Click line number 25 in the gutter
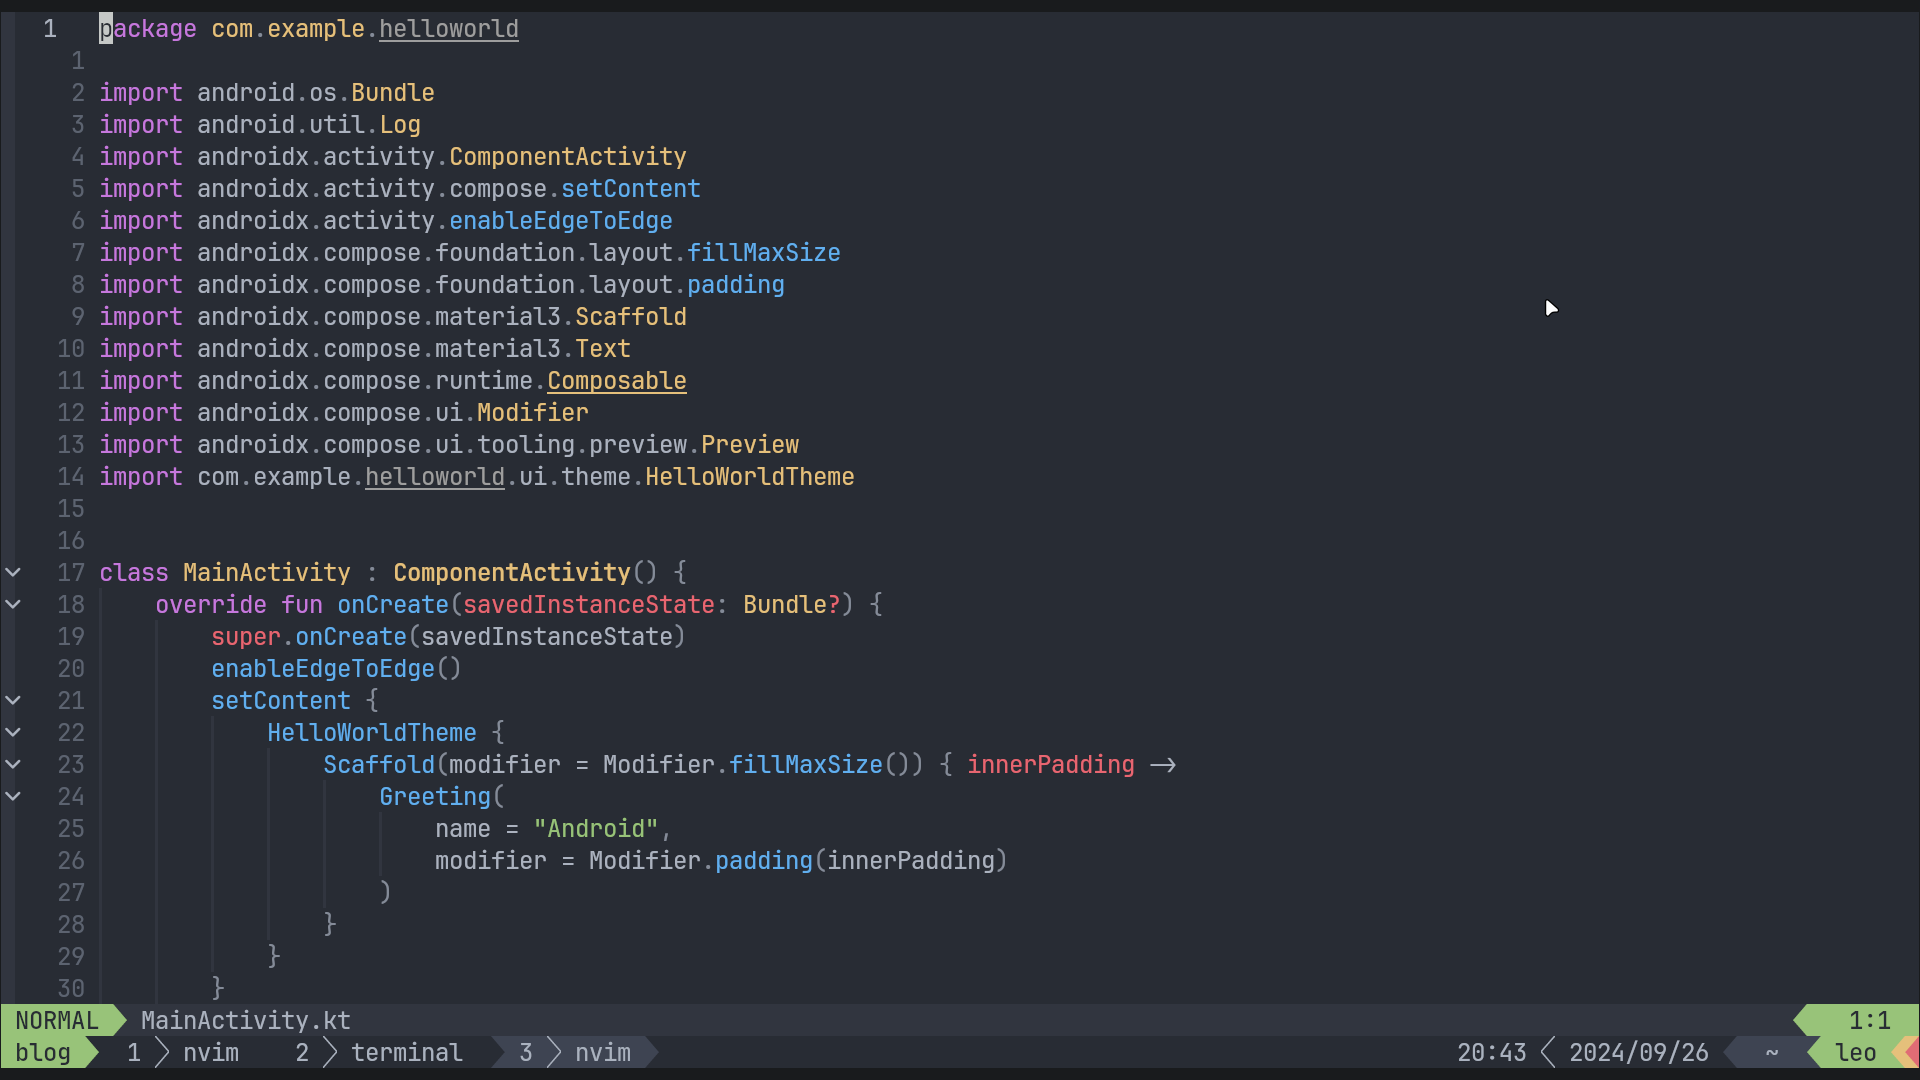Viewport: 1920px width, 1080px height. click(x=70, y=828)
